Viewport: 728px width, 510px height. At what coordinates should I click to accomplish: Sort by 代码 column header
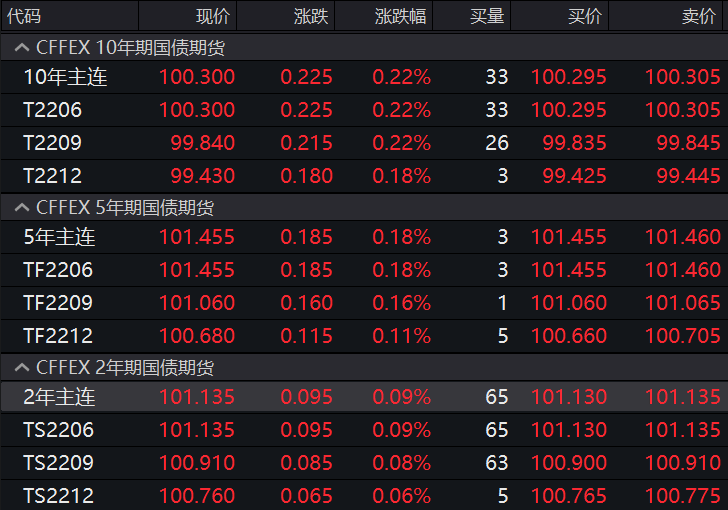tap(25, 16)
